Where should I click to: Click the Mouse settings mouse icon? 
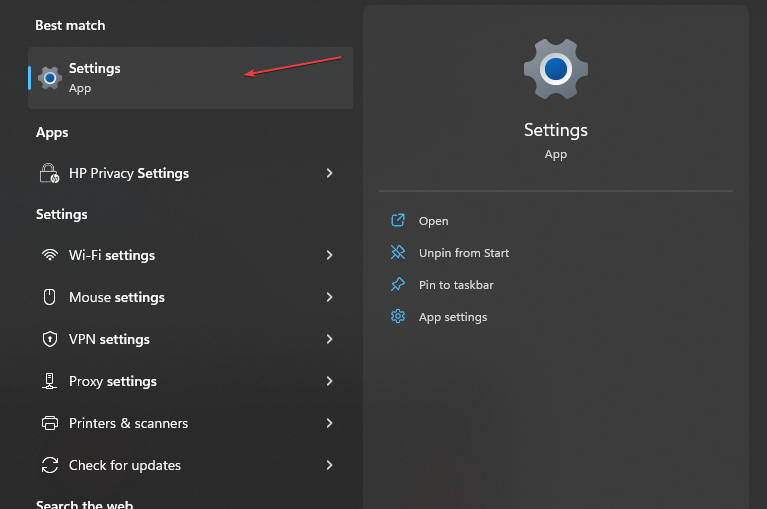click(49, 297)
